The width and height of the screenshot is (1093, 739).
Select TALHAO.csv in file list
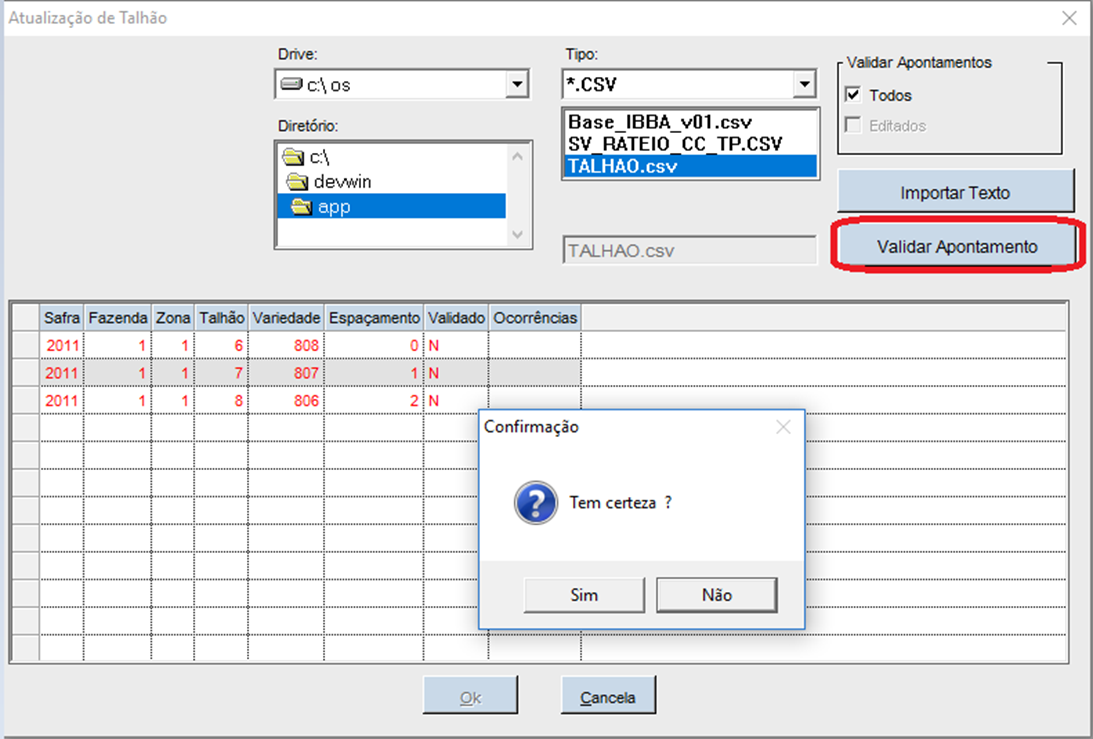[621, 166]
